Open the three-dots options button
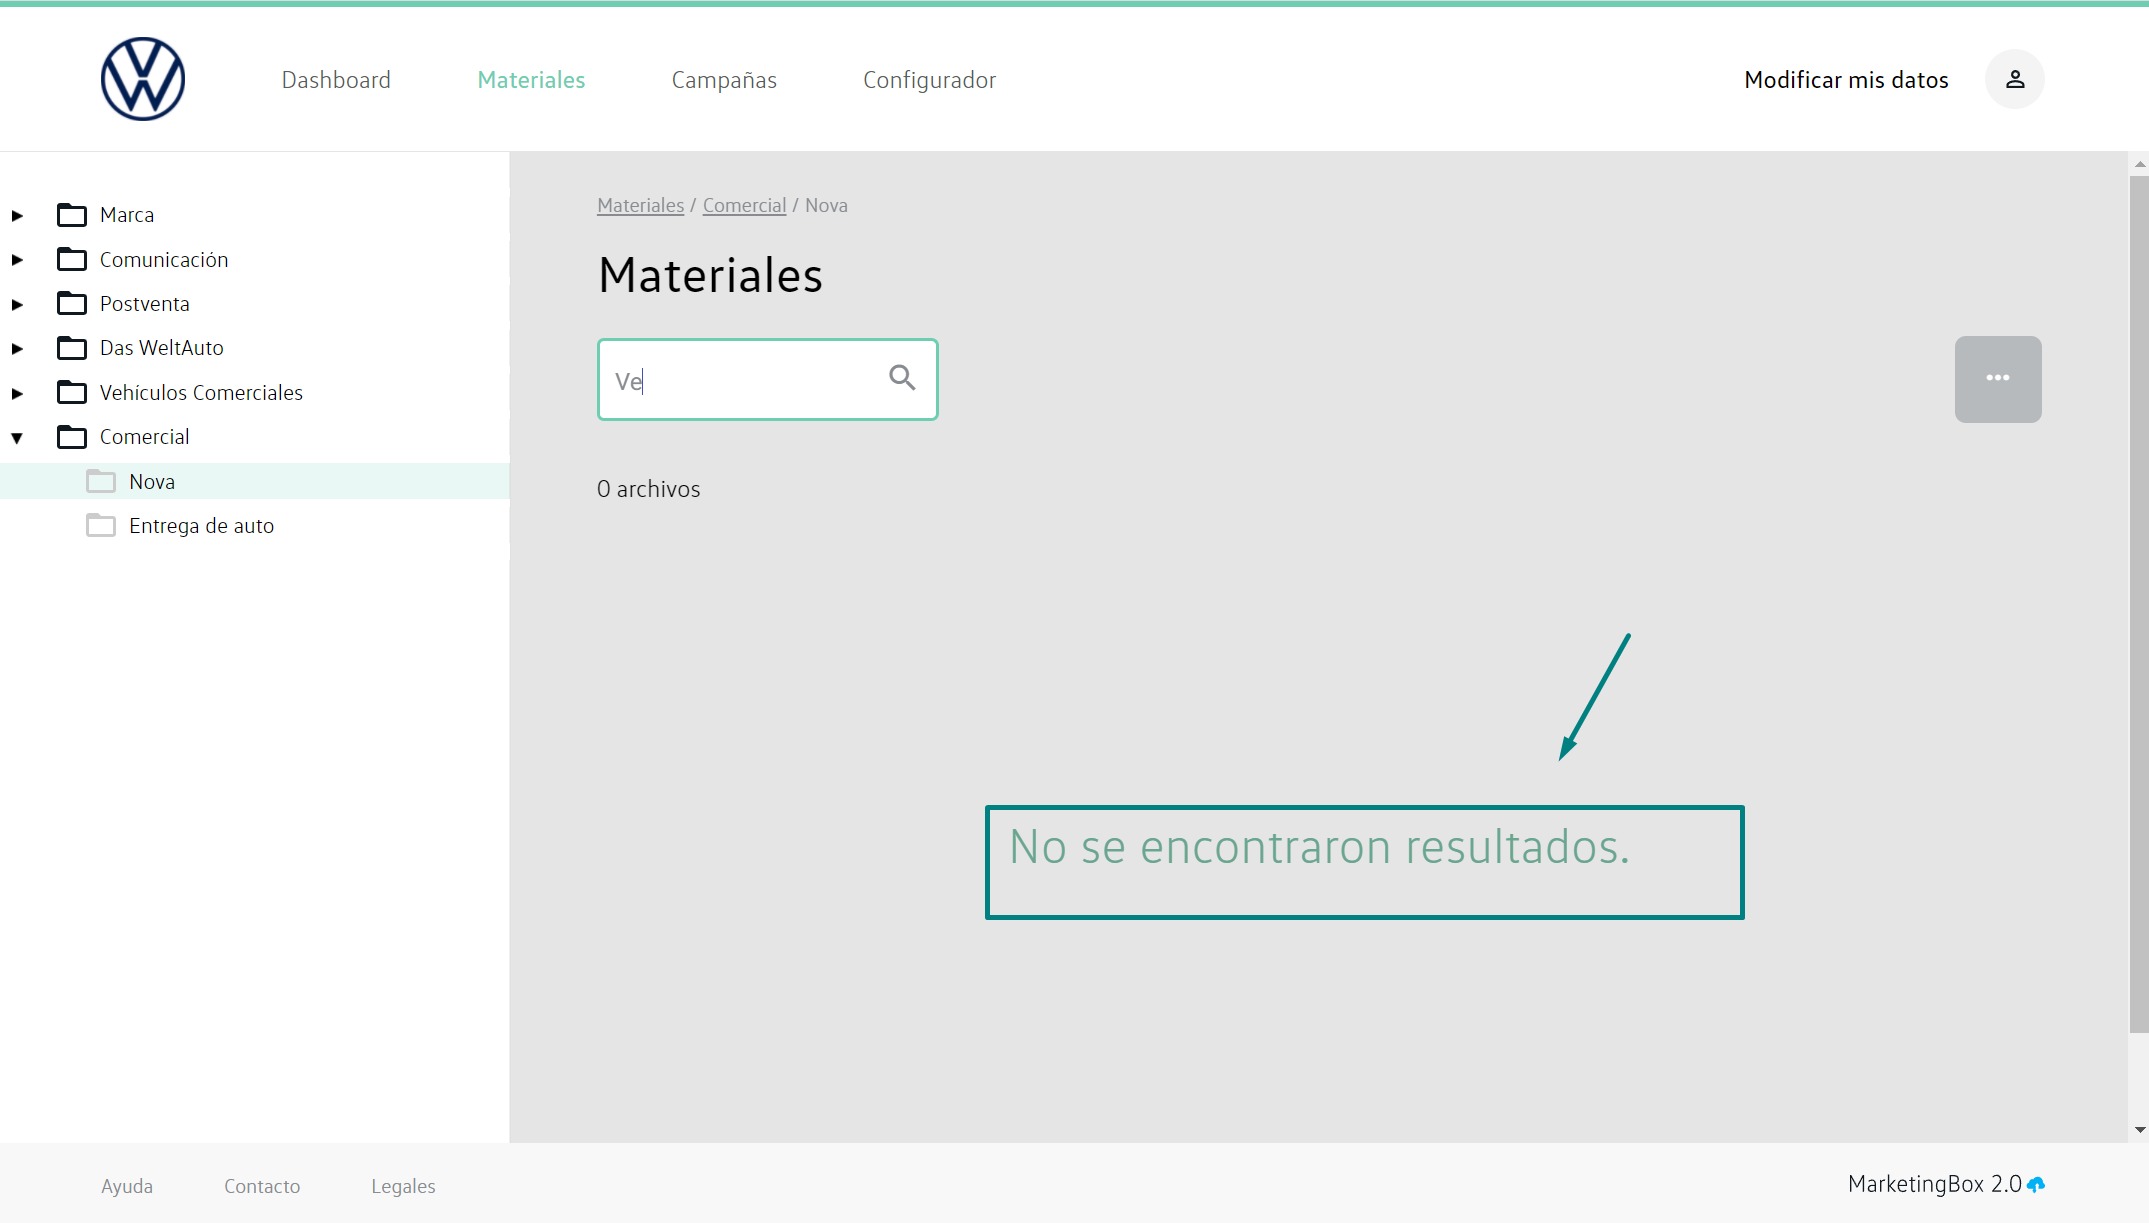 (1997, 379)
